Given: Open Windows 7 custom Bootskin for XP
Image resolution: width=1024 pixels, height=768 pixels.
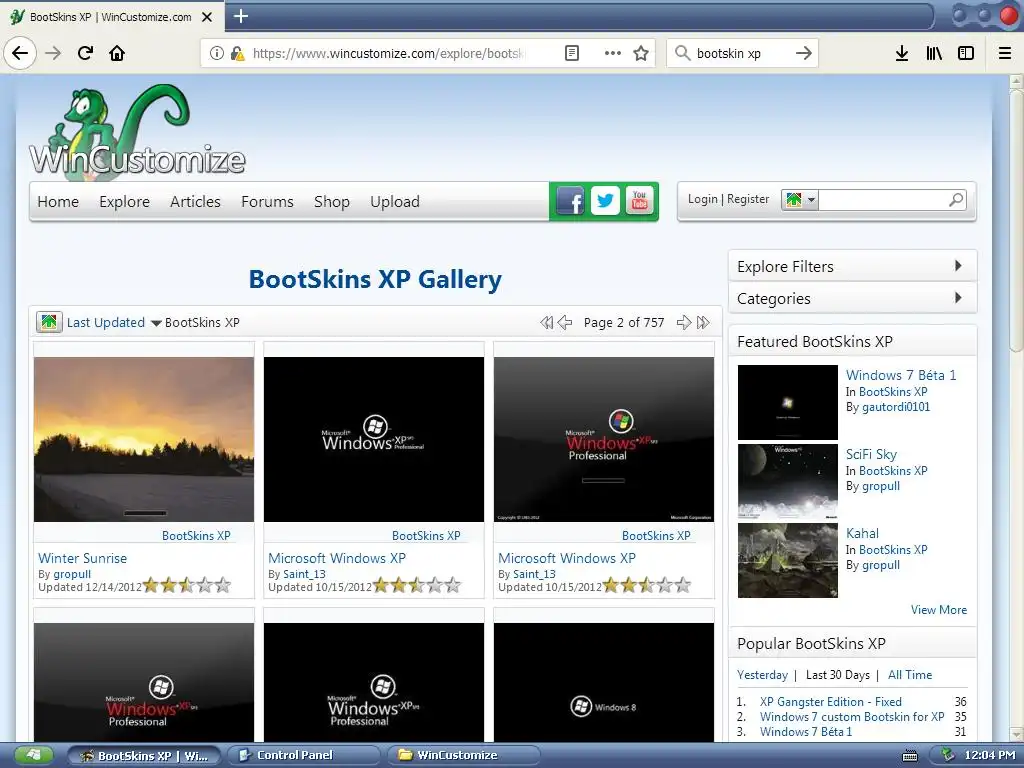Looking at the screenshot, I should 852,716.
